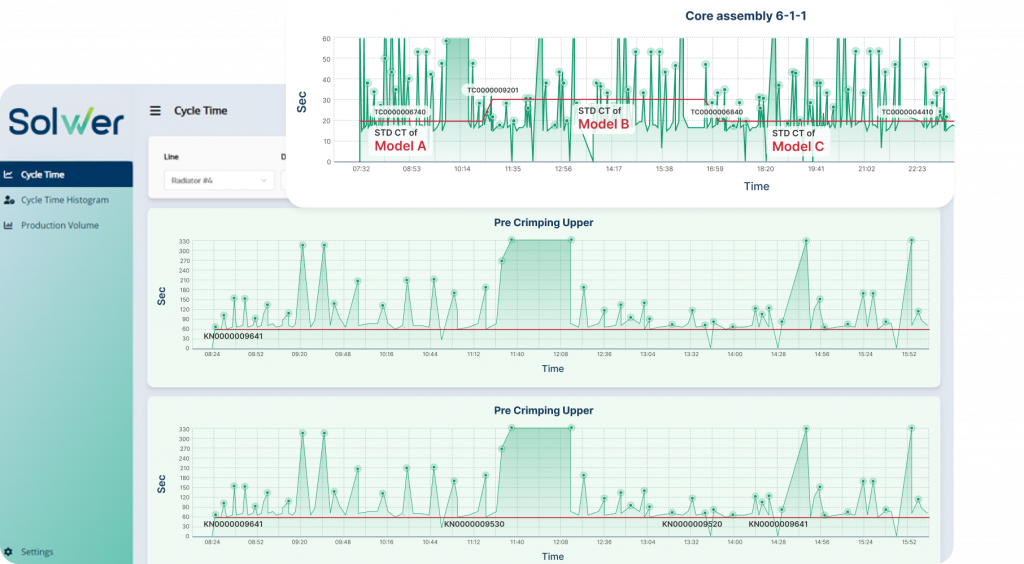
Task: Click the Production Volume bar-chart icon
Action: point(9,226)
